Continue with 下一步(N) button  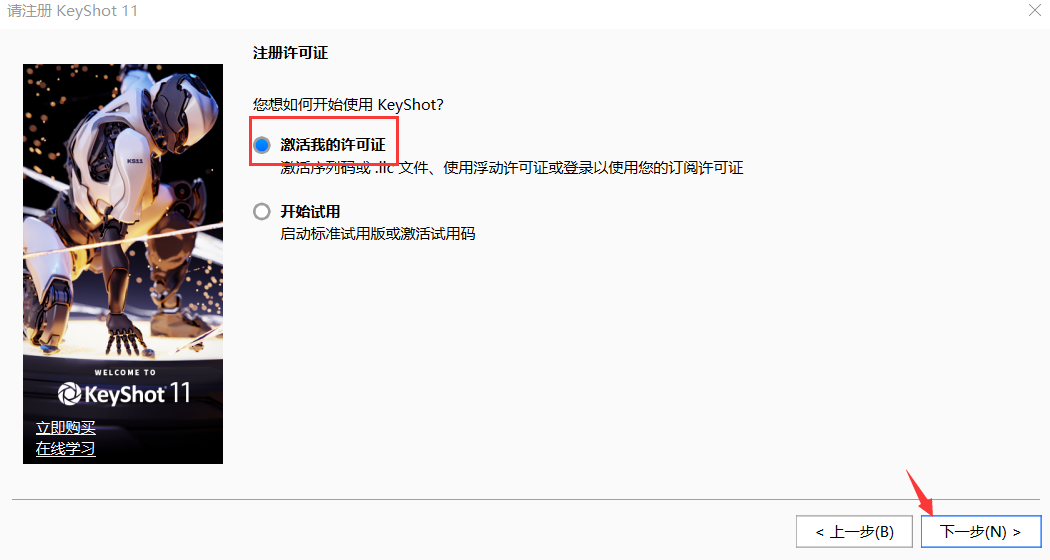981,532
